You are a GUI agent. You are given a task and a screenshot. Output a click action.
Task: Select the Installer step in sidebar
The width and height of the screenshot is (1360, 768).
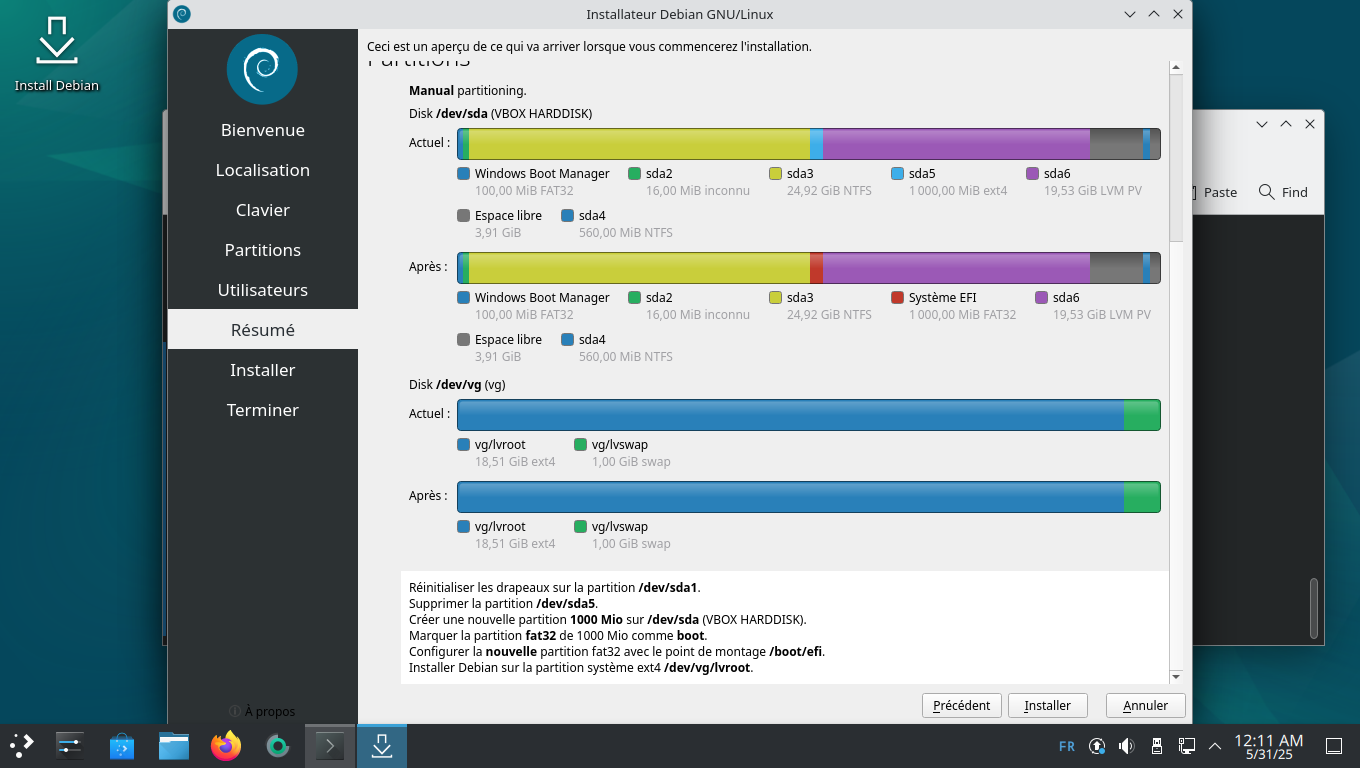pos(263,370)
